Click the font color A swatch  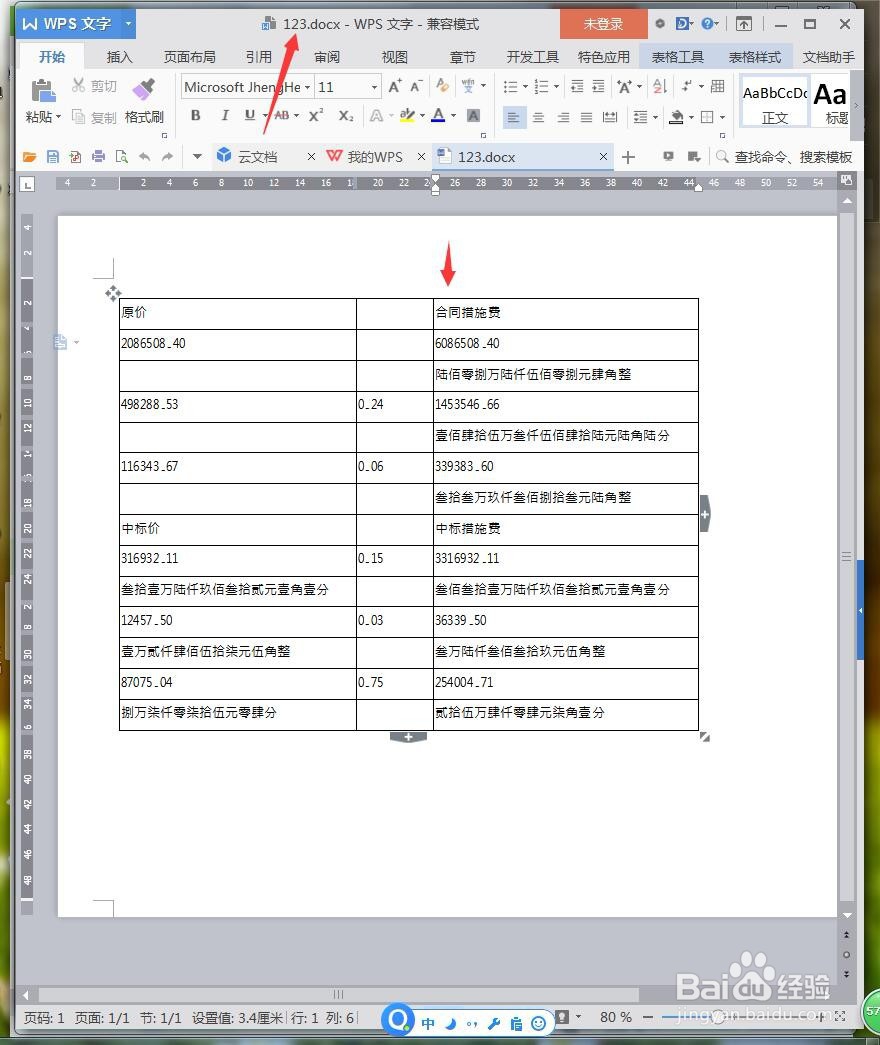(438, 116)
